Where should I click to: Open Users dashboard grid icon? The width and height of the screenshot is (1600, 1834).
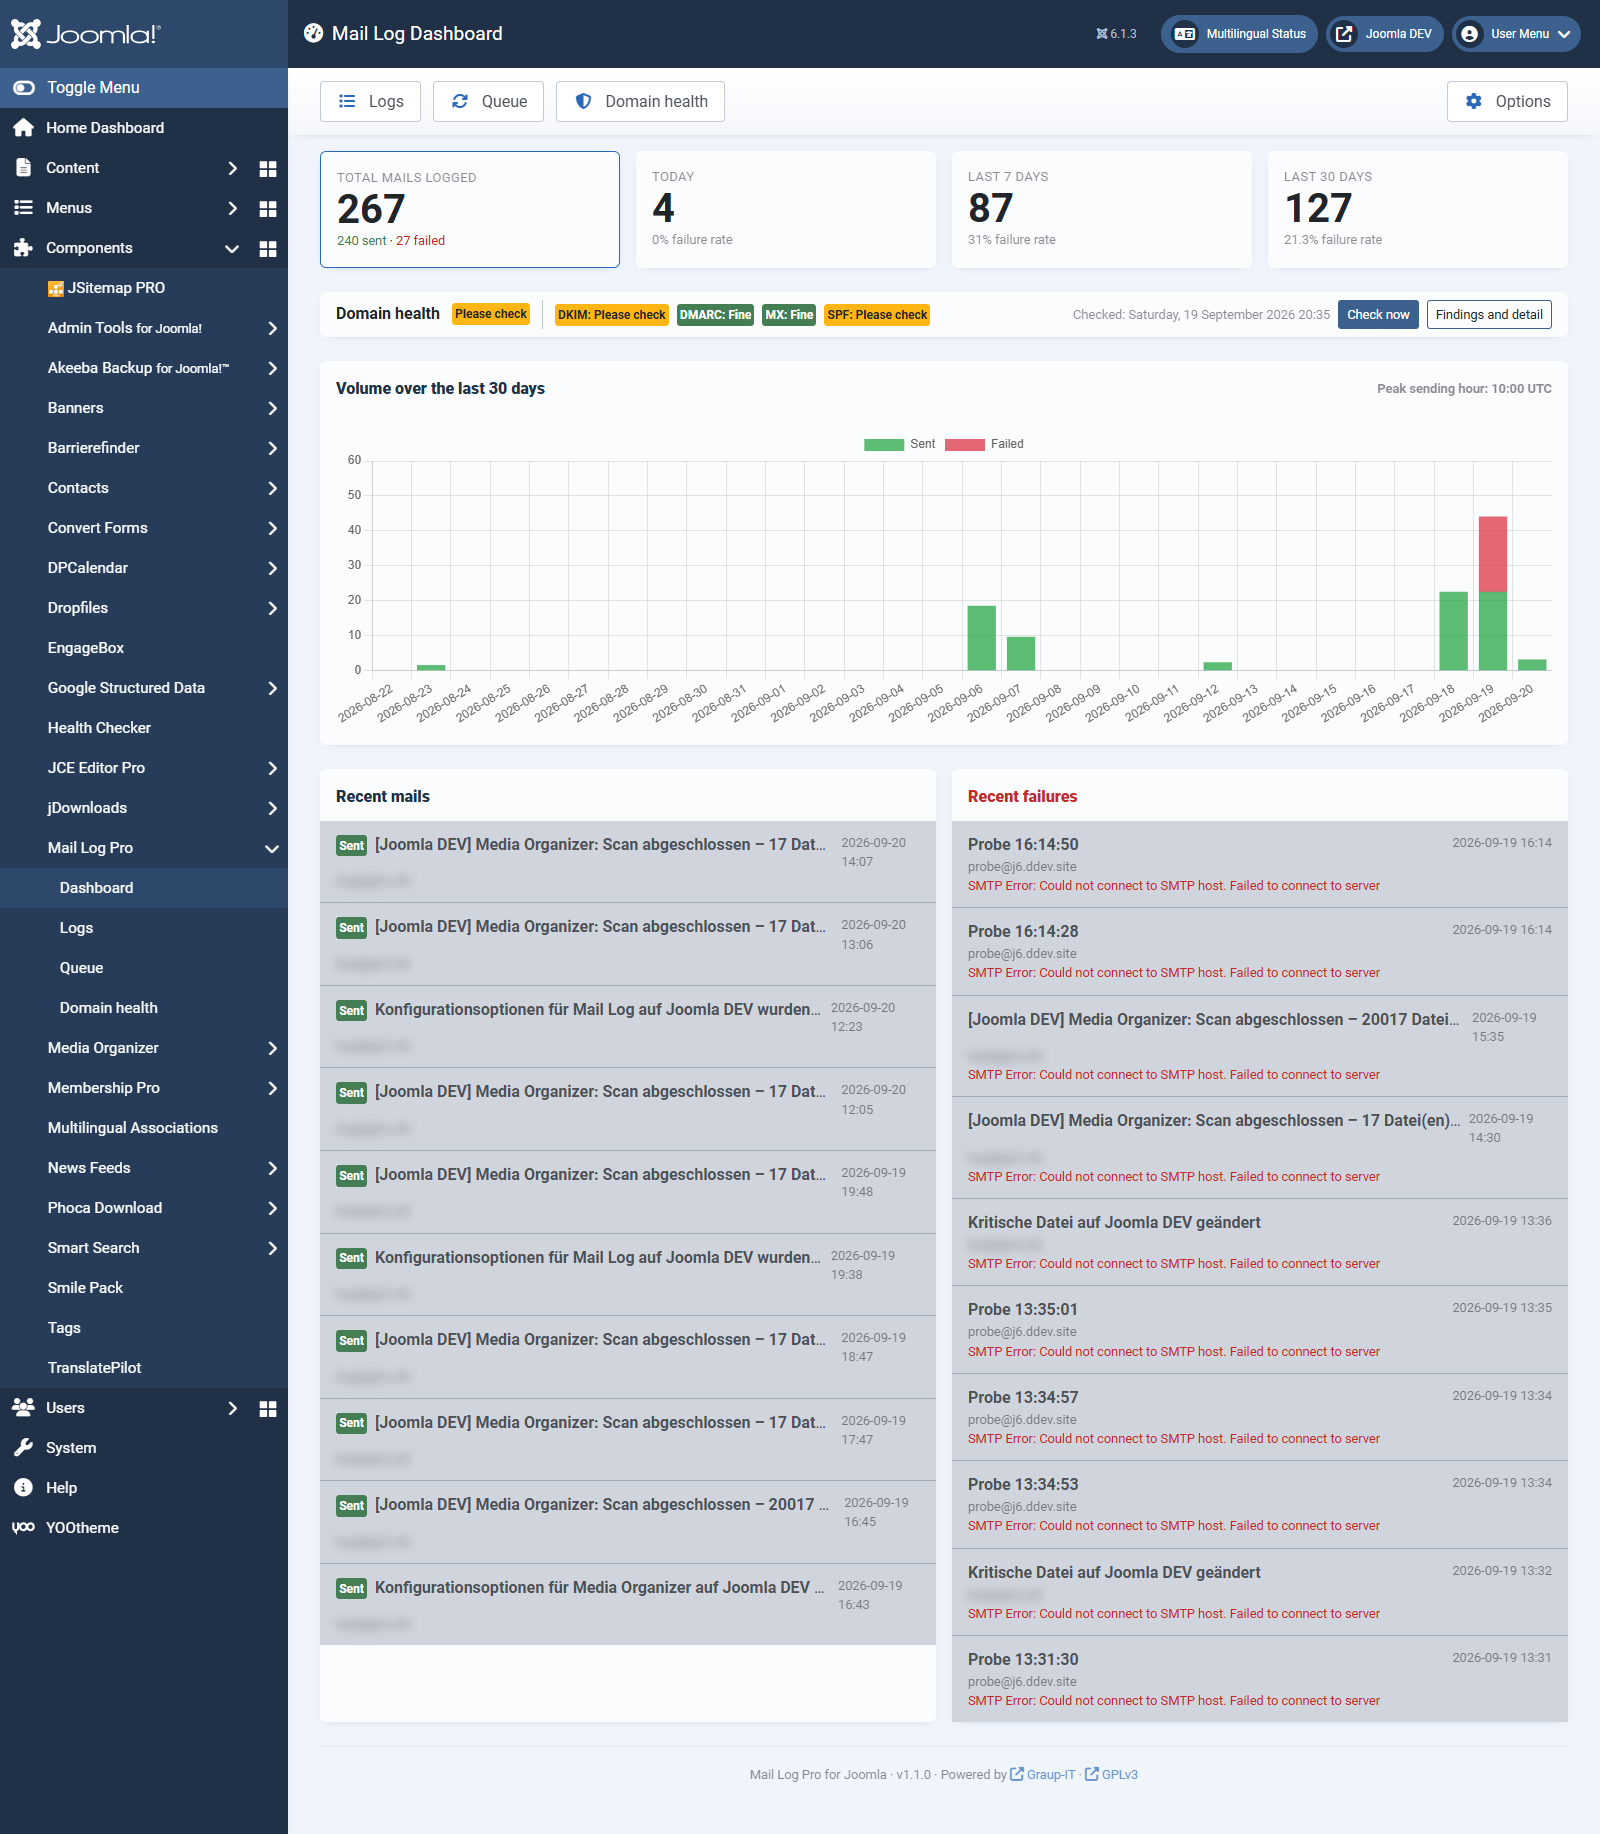point(268,1408)
